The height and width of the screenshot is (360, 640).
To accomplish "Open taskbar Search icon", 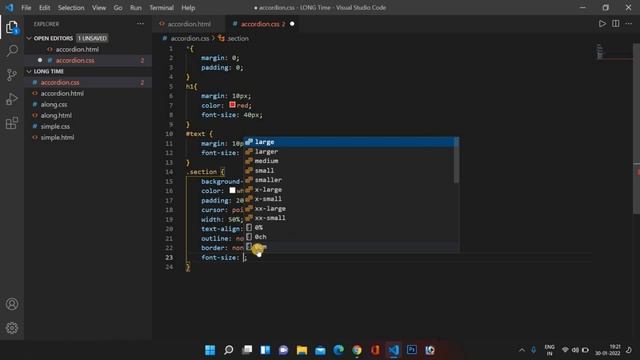I will (x=229, y=350).
